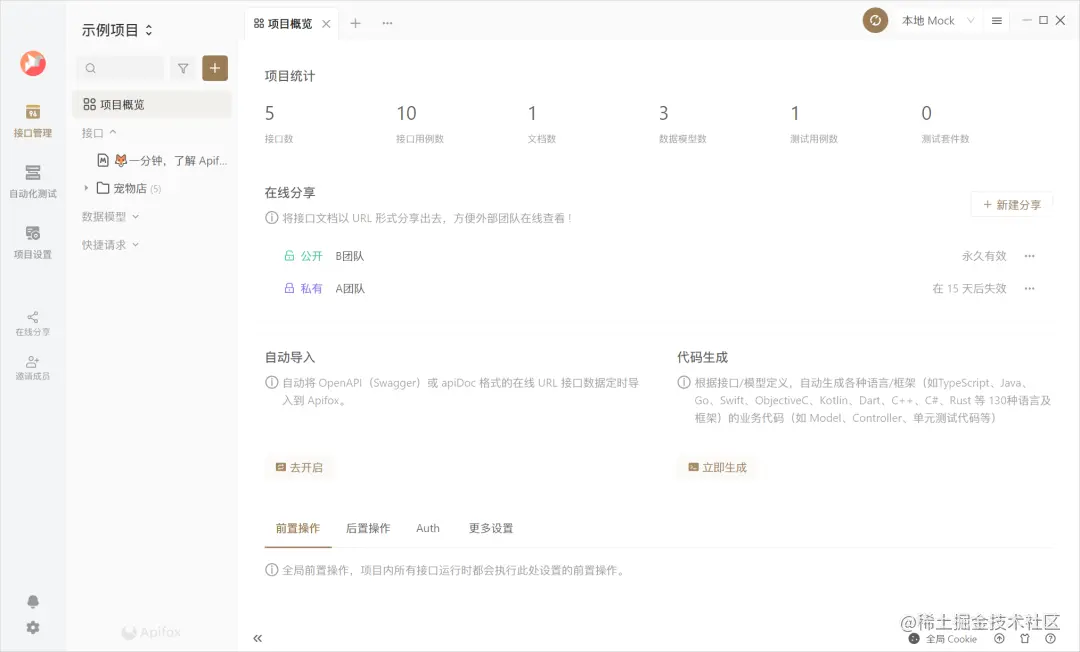1080x652 pixels.
Task: Click the 去开启 button under 自动导入
Action: click(299, 467)
